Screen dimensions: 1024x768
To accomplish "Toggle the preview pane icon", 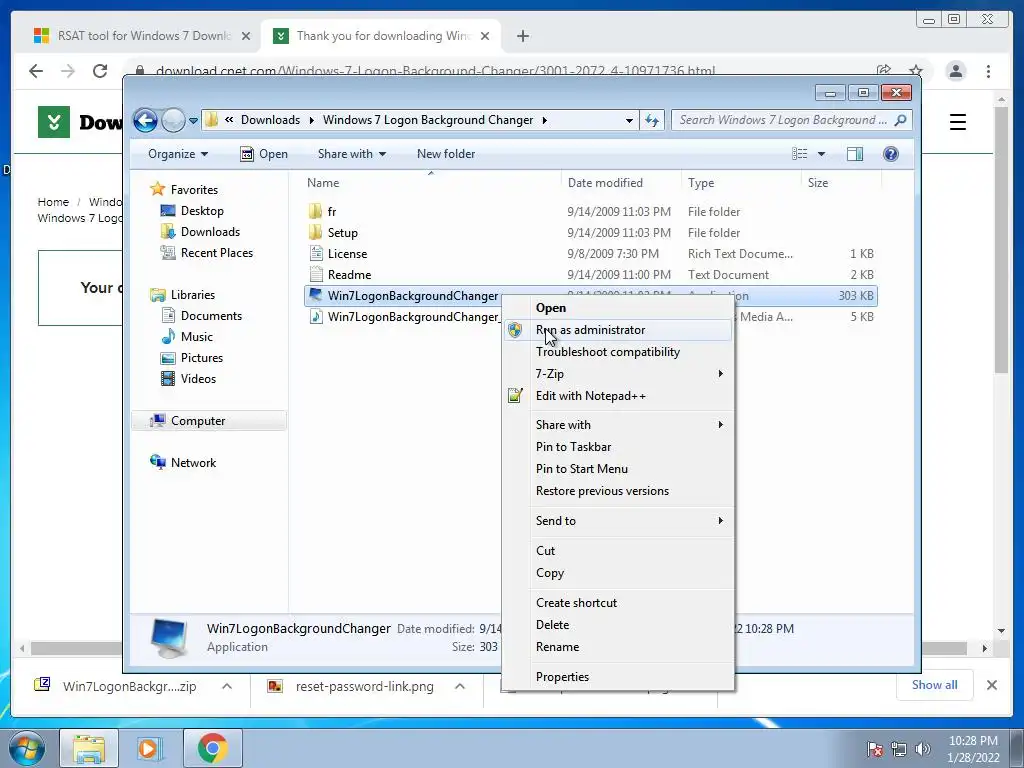I will tap(855, 153).
